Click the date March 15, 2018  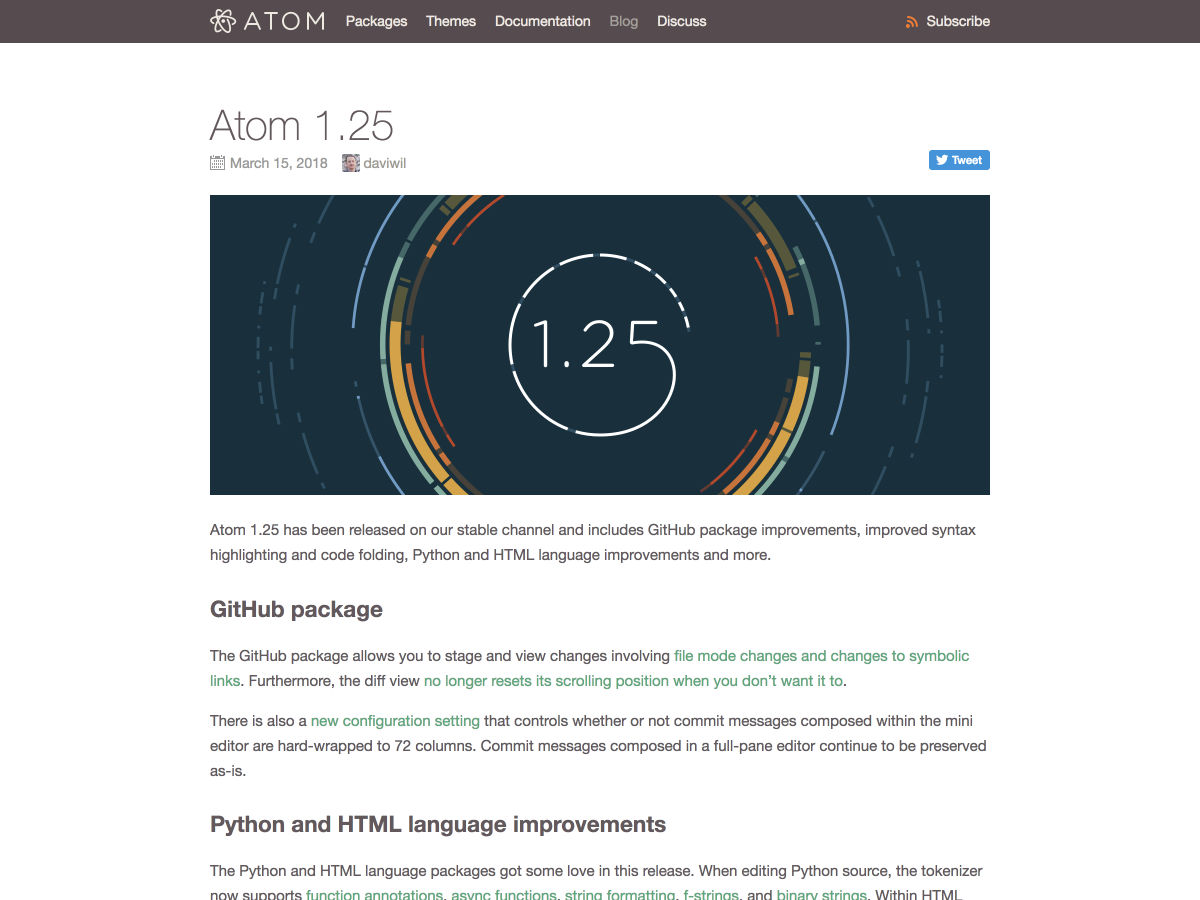[x=279, y=163]
